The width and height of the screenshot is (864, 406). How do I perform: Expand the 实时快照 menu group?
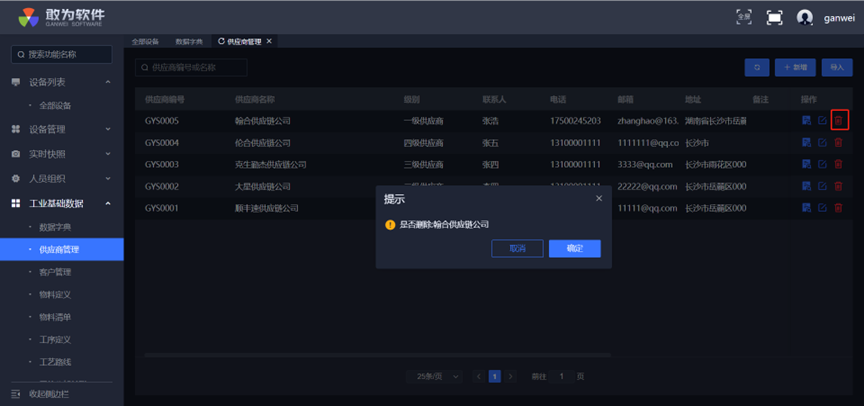(62, 154)
